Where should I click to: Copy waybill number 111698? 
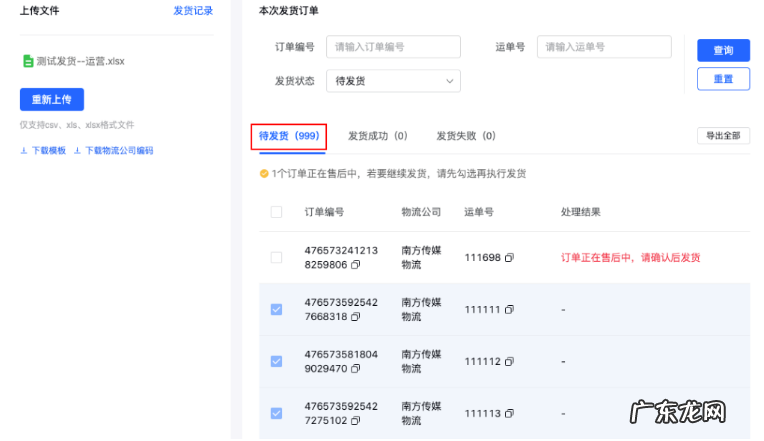[509, 257]
